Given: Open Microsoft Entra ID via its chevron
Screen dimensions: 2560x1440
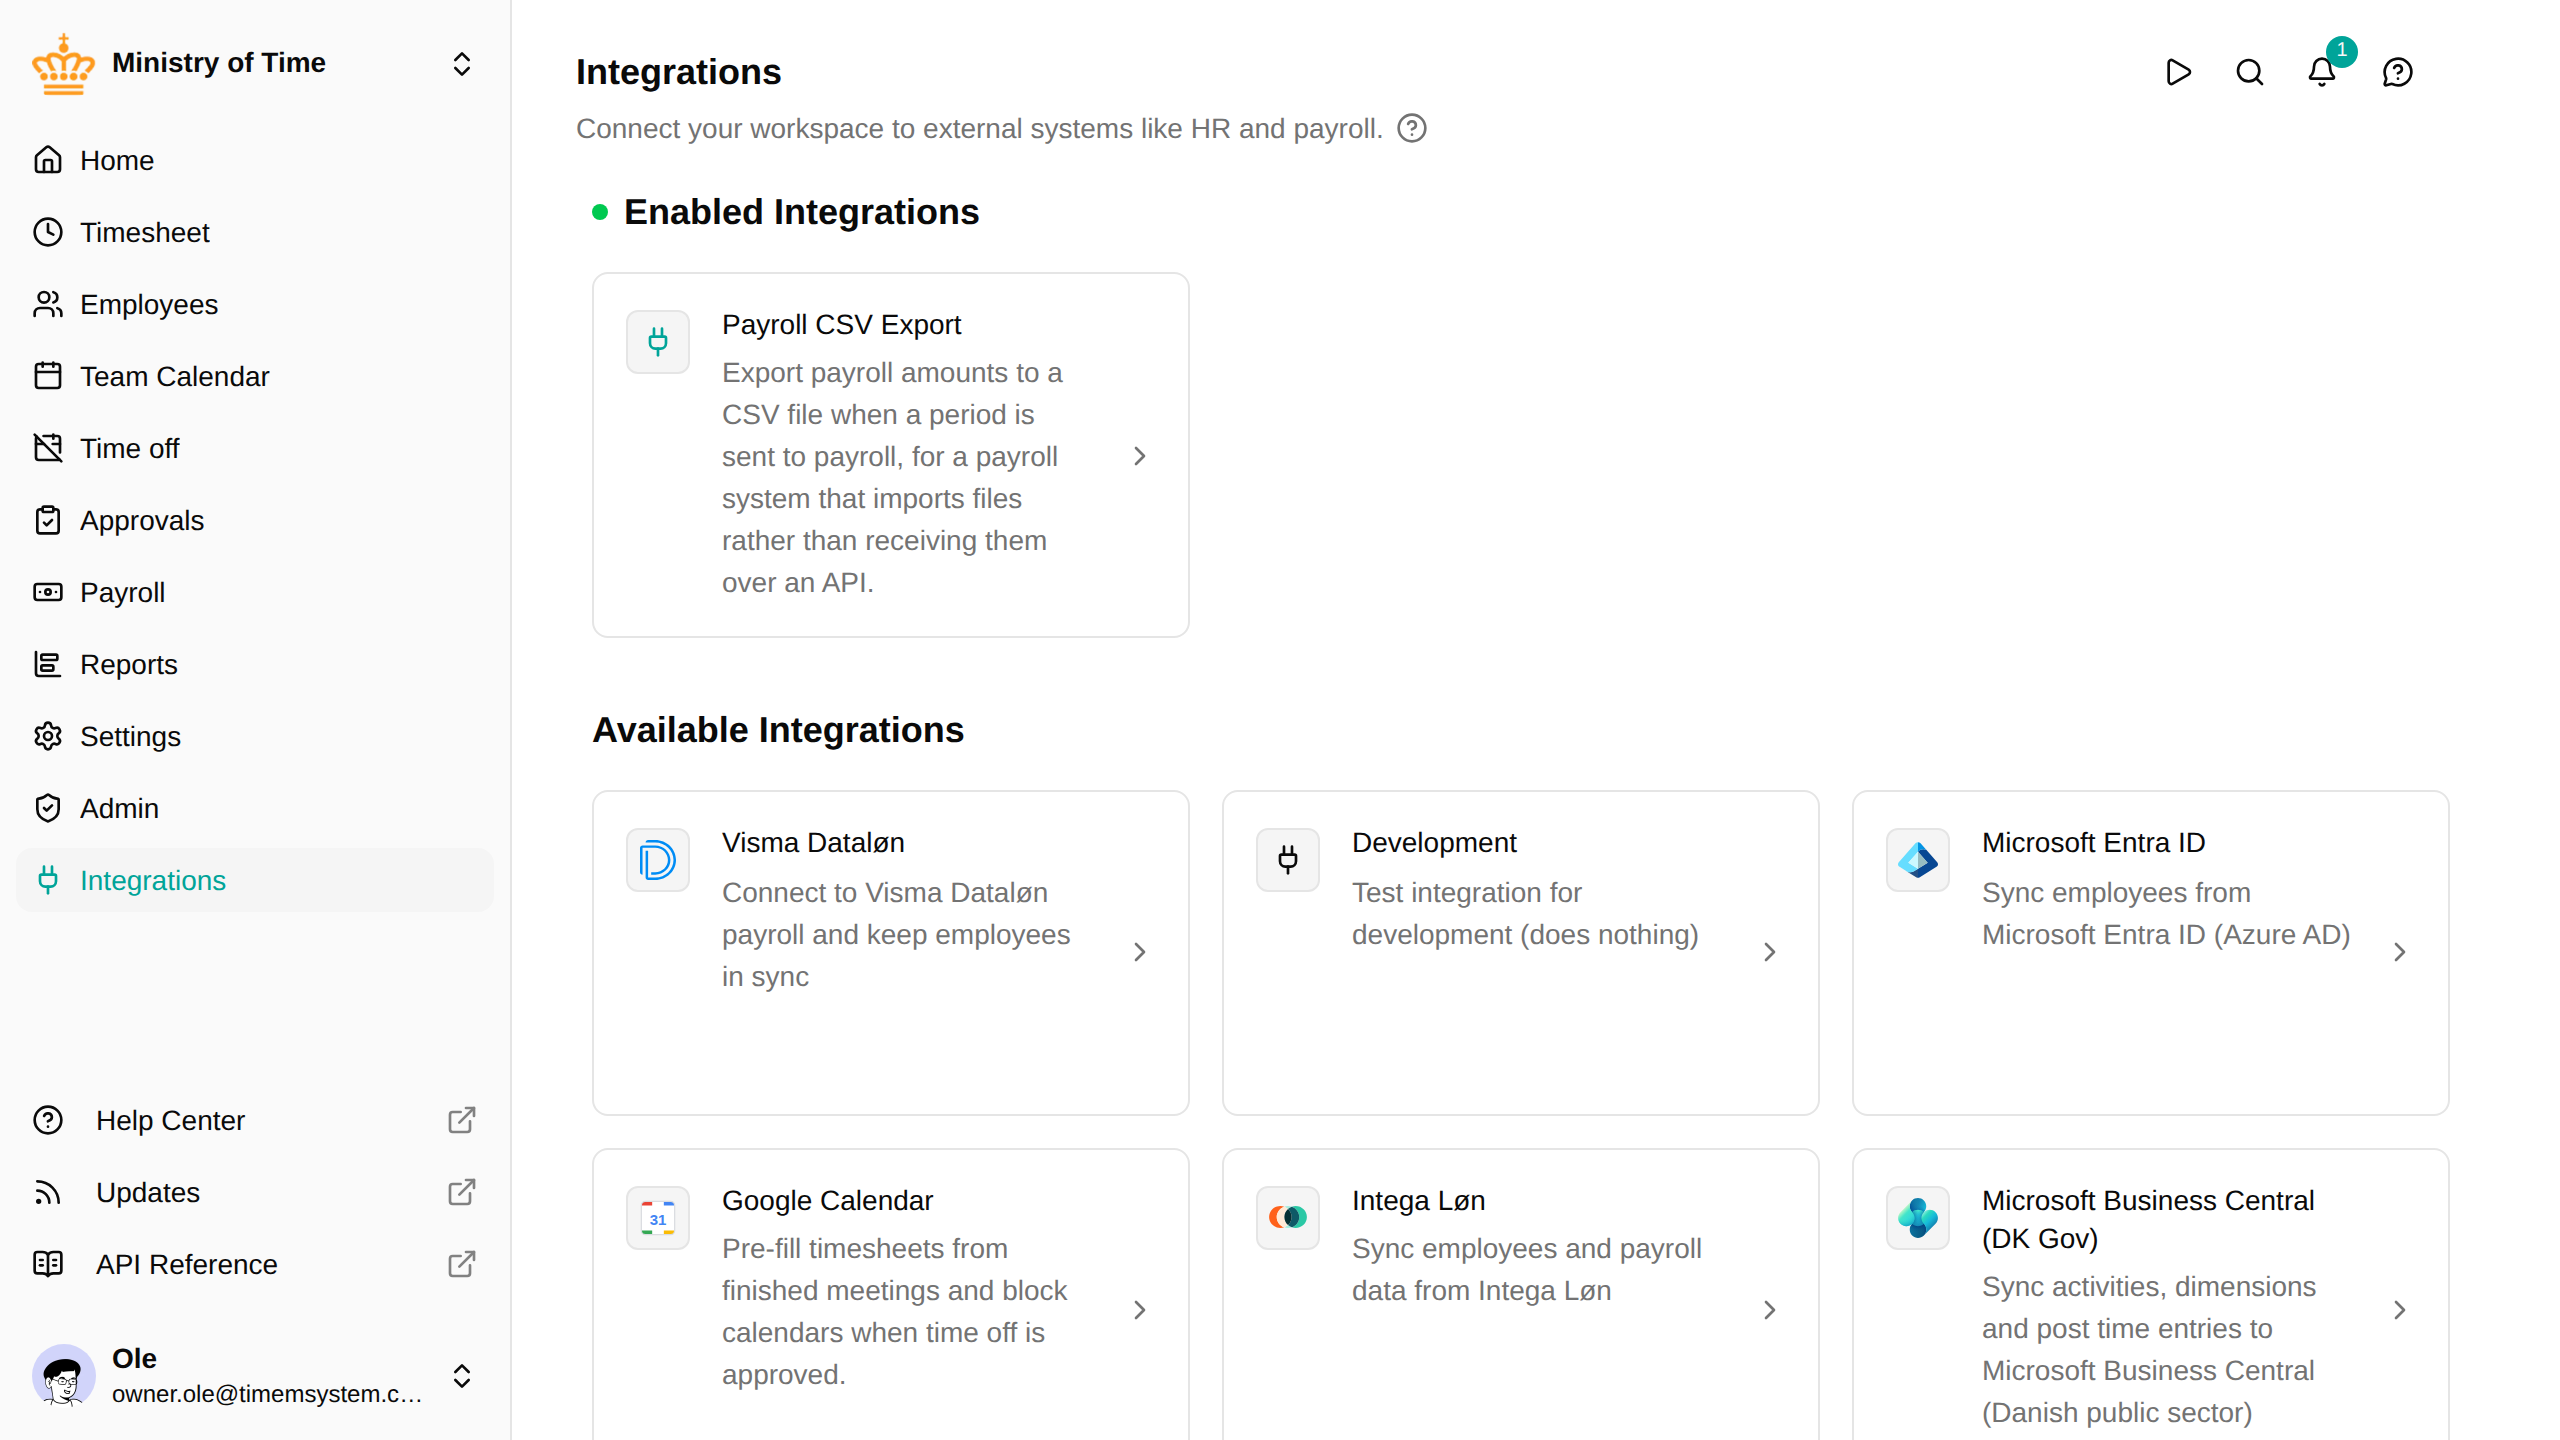Looking at the screenshot, I should pyautogui.click(x=2400, y=952).
